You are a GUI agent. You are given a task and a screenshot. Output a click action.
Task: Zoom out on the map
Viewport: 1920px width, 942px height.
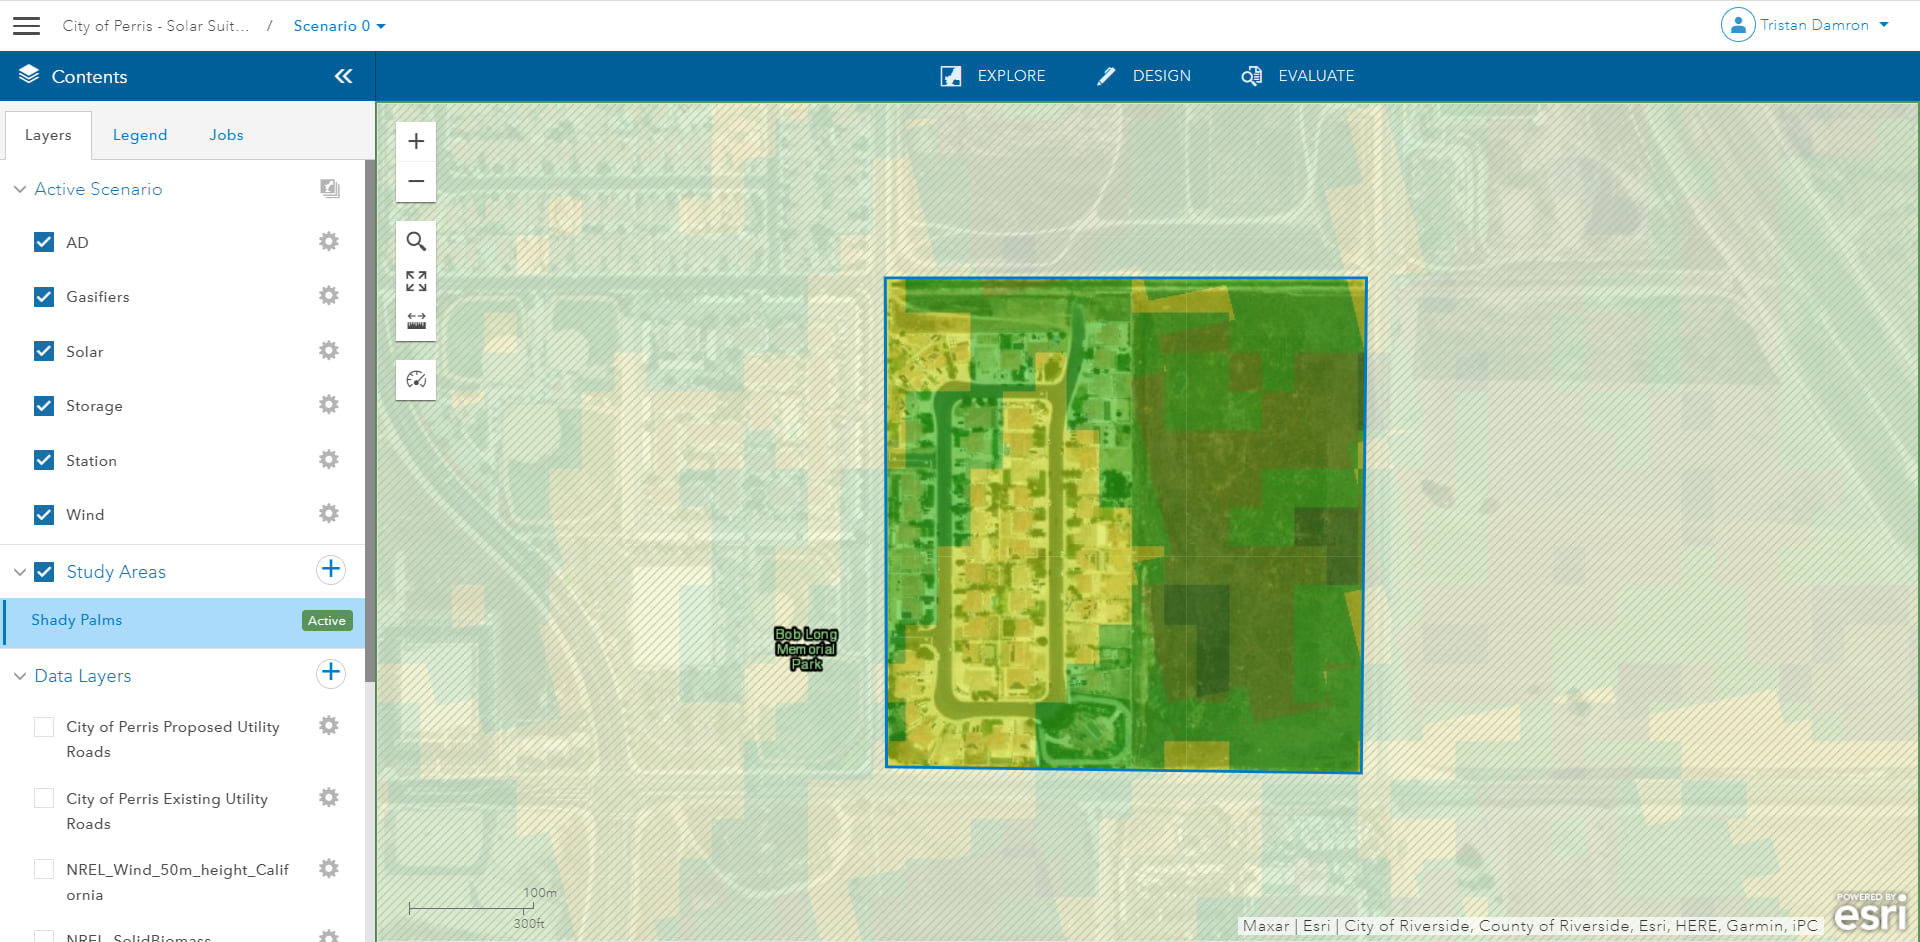416,182
